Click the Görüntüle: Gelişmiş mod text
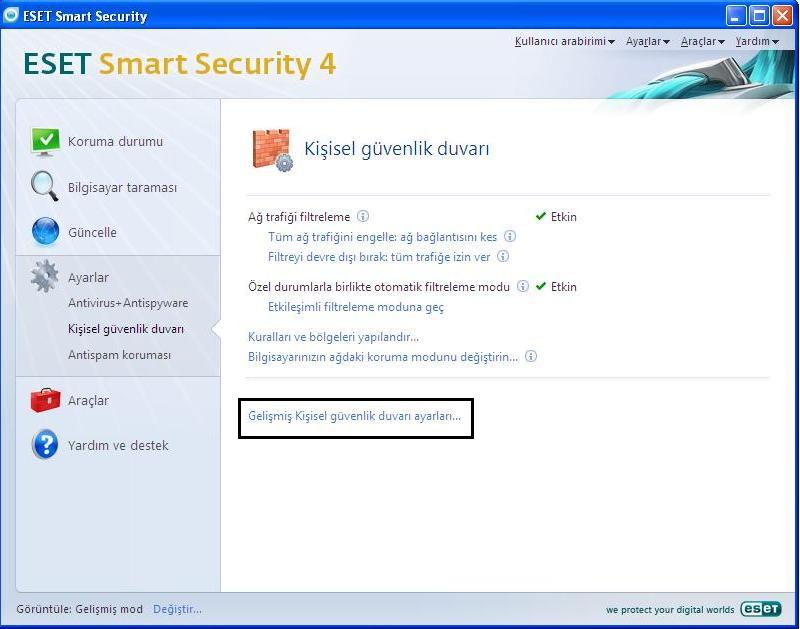The height and width of the screenshot is (629, 800). tap(80, 609)
